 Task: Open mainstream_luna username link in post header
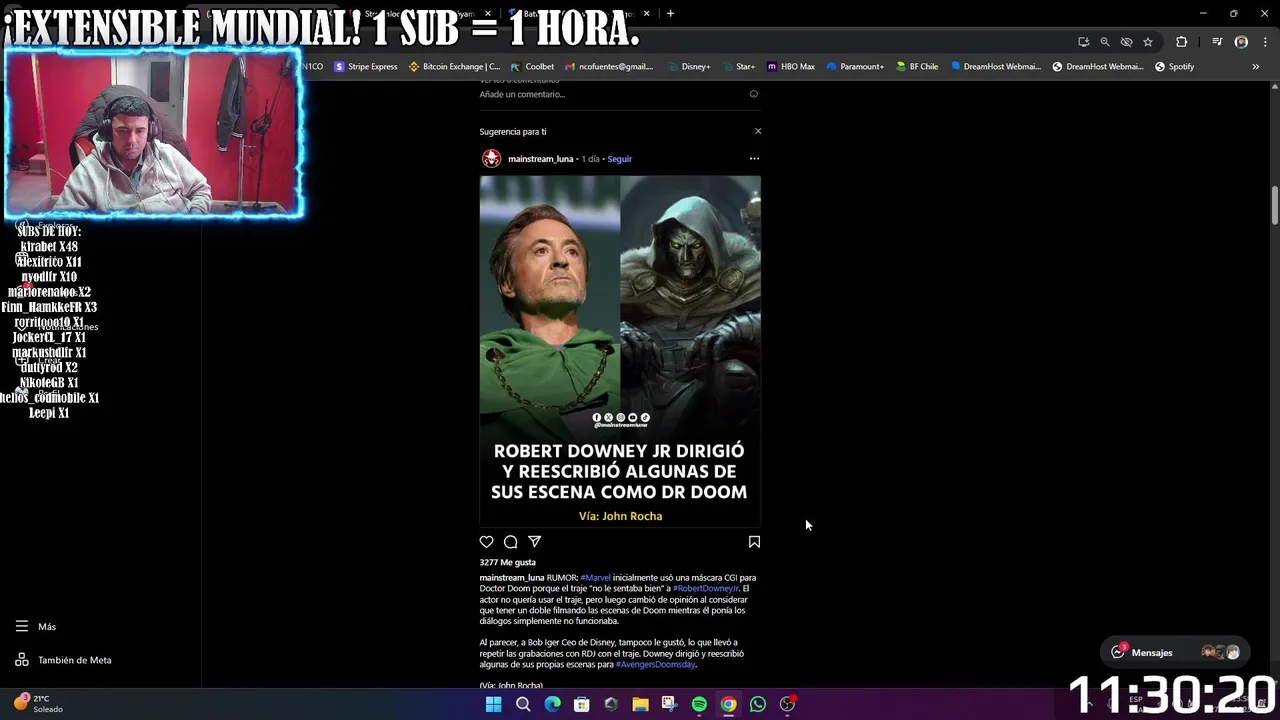click(x=540, y=159)
